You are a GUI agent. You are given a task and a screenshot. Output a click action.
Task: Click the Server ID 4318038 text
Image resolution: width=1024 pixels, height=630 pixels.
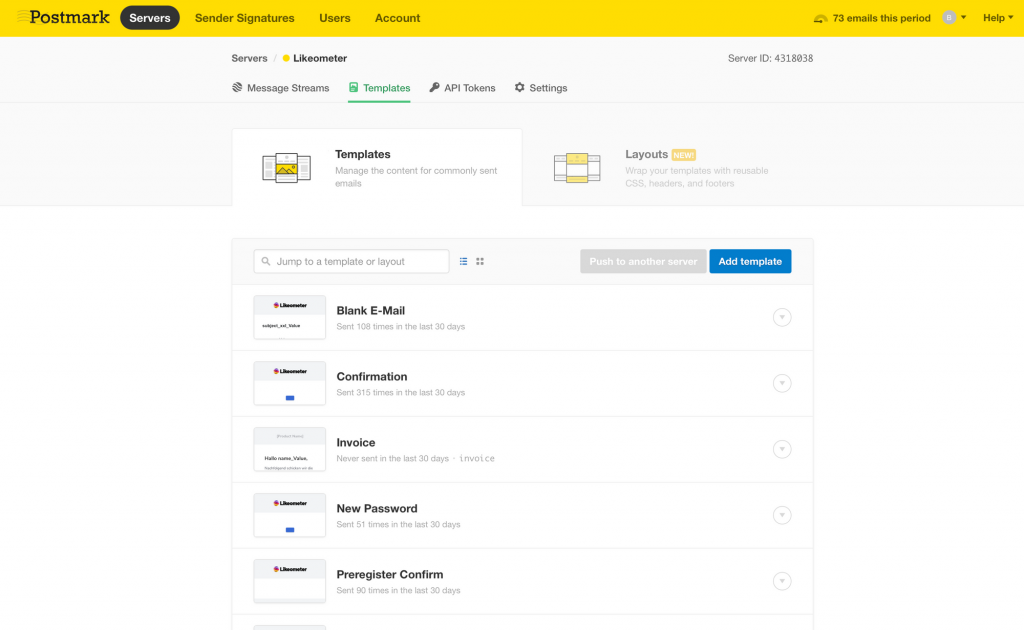[770, 58]
